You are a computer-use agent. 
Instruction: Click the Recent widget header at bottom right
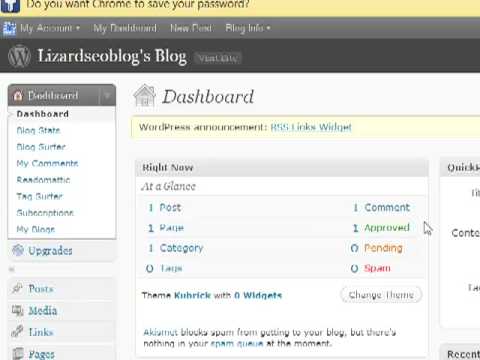pyautogui.click(x=460, y=353)
